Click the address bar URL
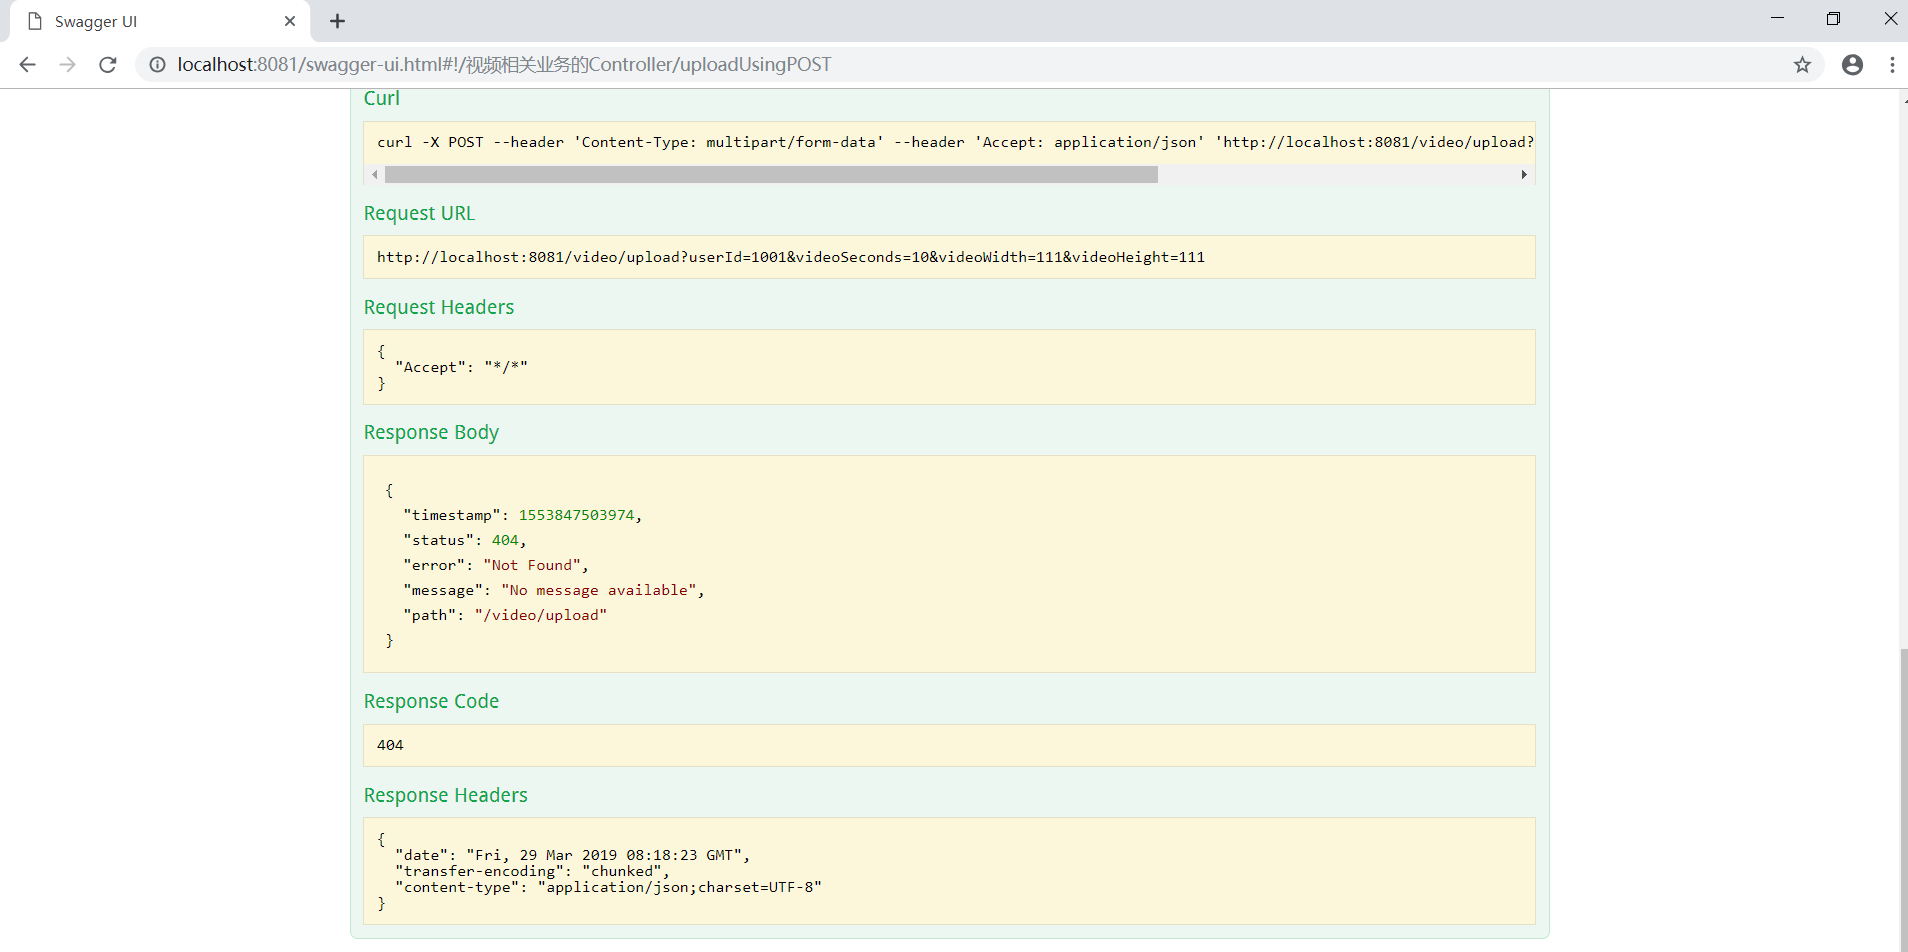 coord(504,65)
